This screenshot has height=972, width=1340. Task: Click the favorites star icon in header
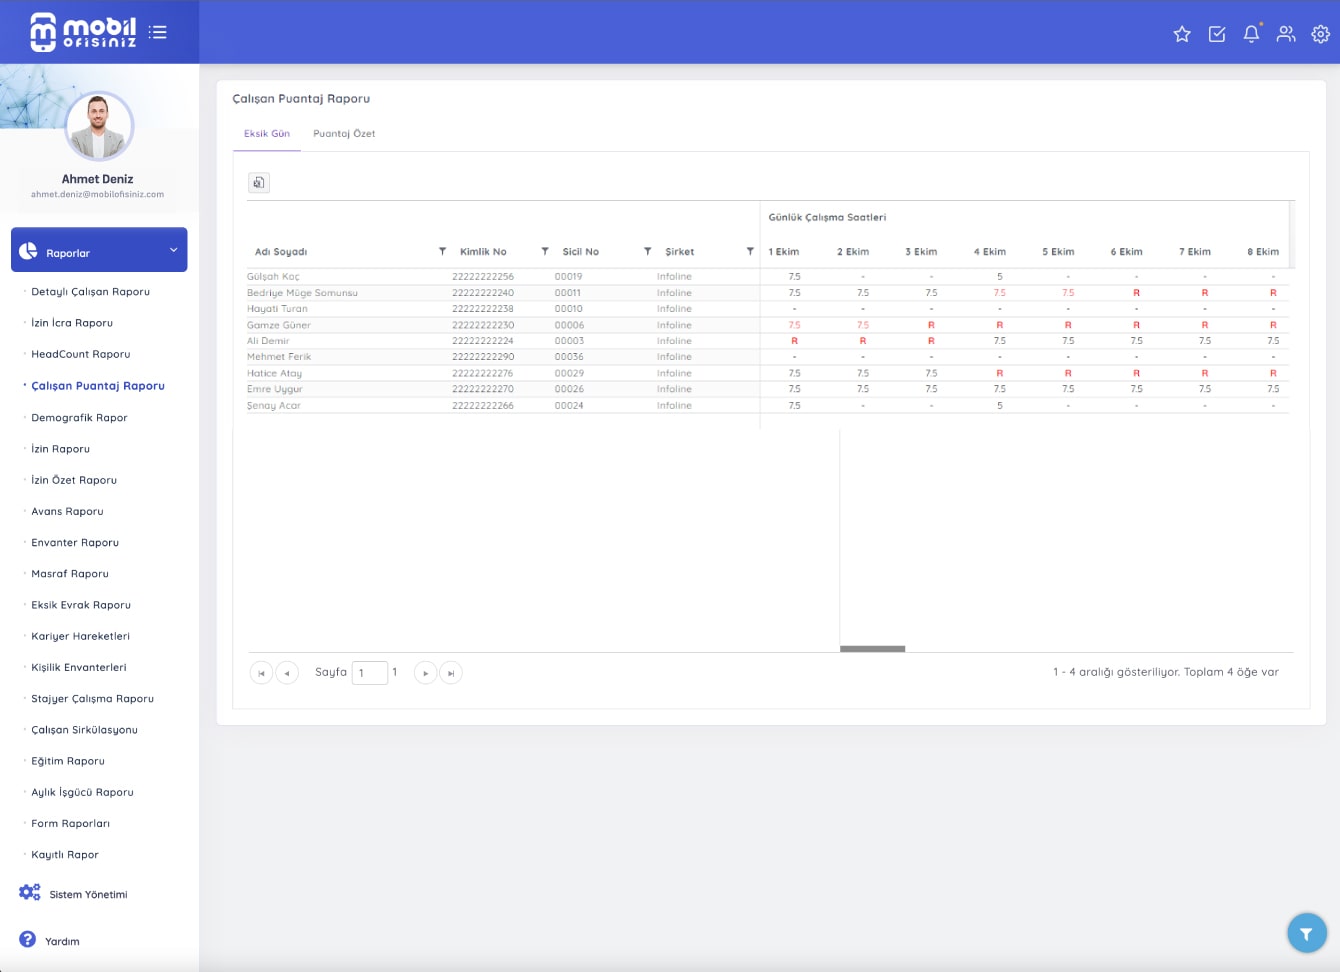tap(1182, 34)
